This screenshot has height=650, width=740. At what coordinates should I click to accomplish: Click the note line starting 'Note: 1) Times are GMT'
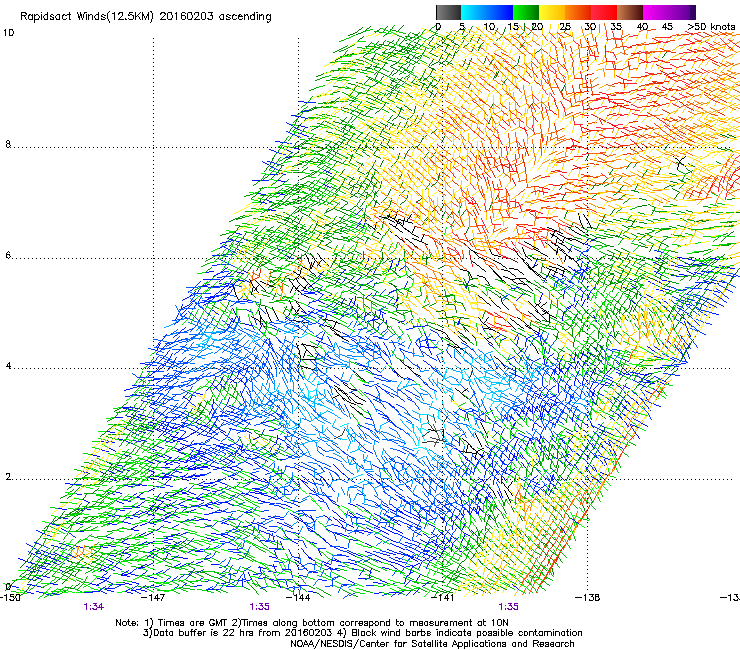(312, 623)
